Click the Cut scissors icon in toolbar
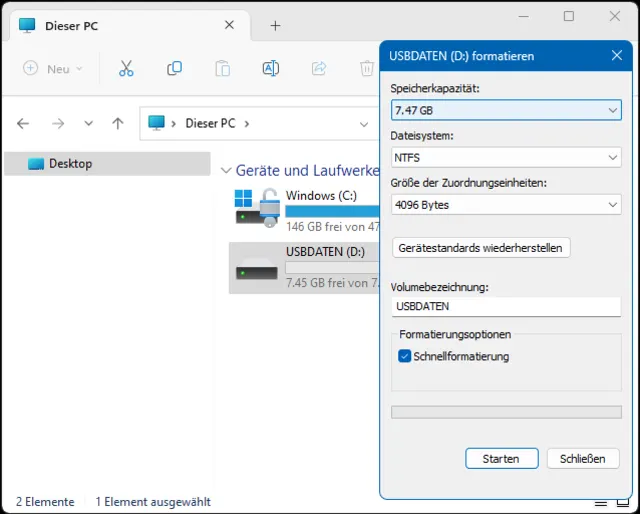The image size is (640, 514). (x=126, y=68)
